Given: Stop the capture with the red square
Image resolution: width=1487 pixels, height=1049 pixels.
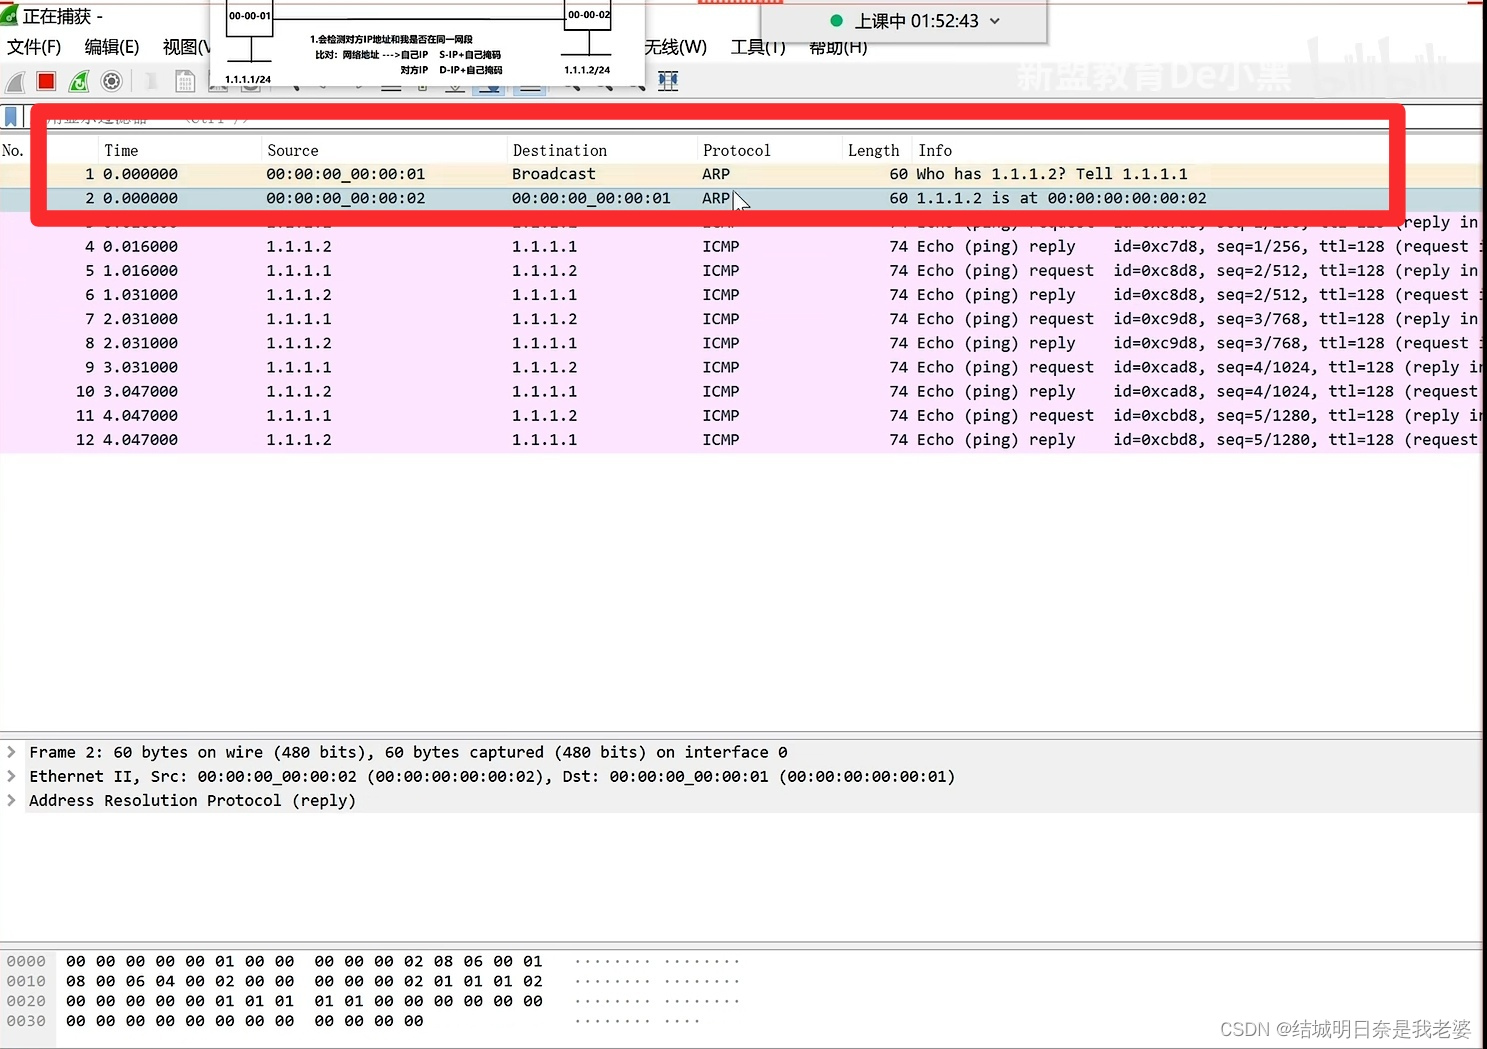Looking at the screenshot, I should point(46,81).
